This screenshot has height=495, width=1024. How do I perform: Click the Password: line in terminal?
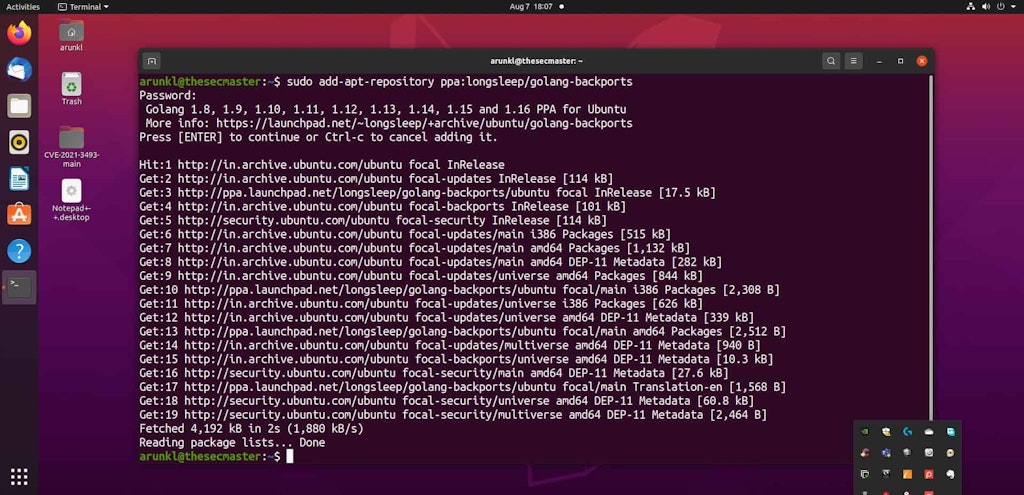(168, 95)
